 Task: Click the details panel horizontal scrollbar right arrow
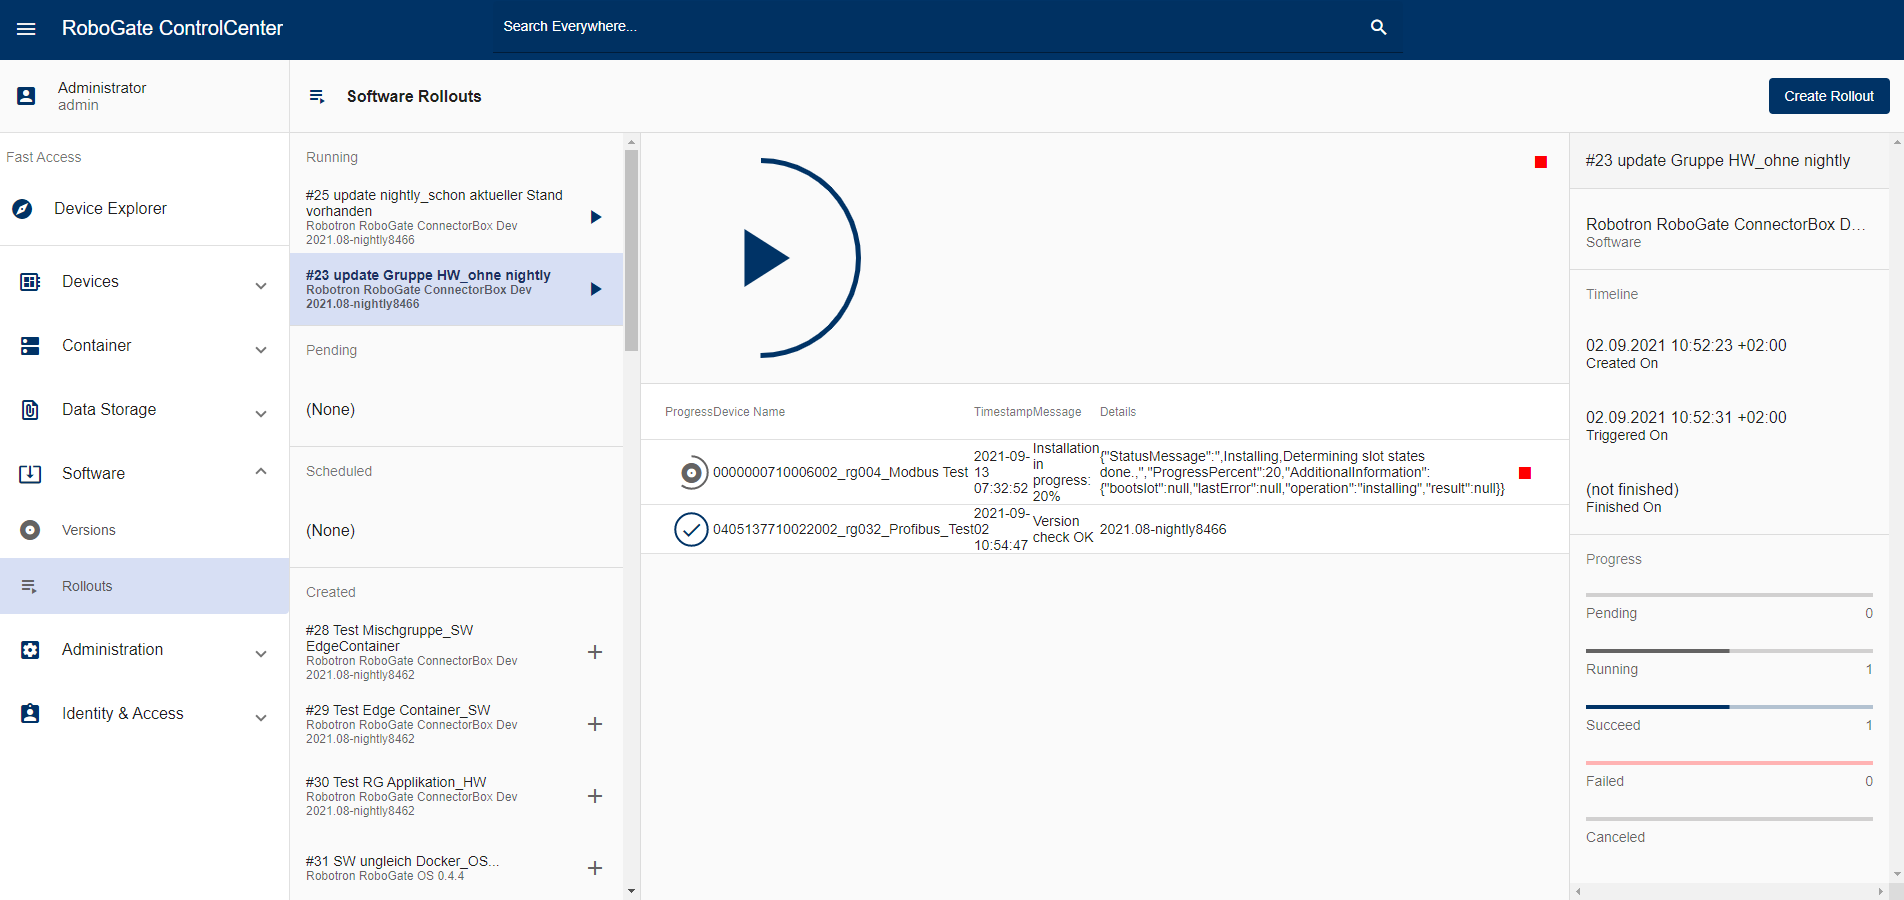click(1880, 891)
